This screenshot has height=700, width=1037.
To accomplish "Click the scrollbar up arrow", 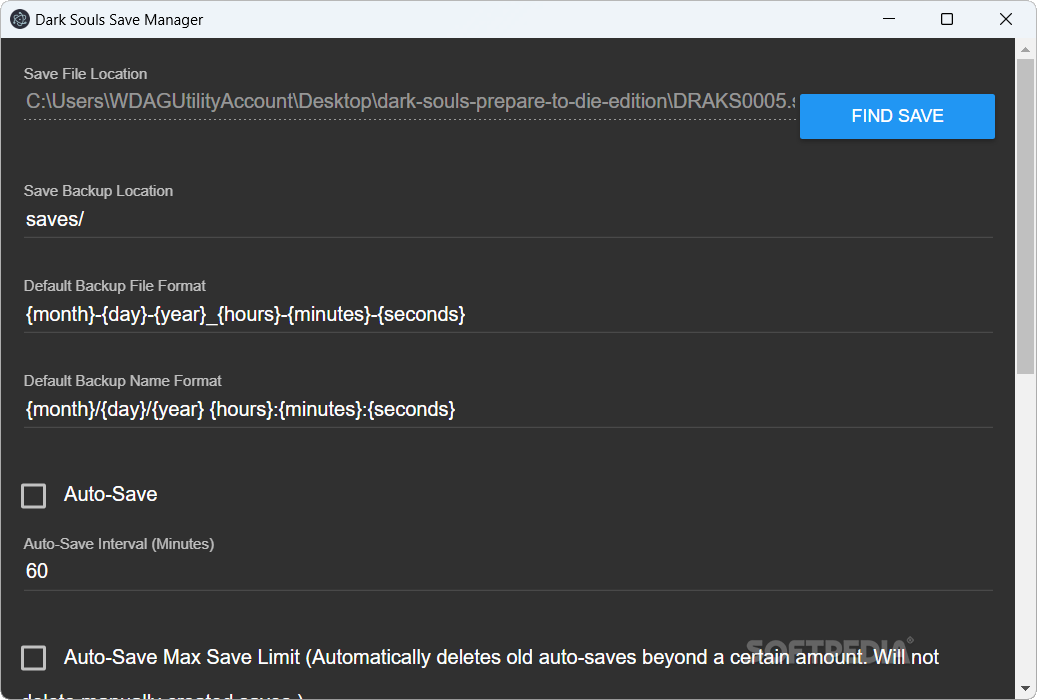I will click(1025, 50).
